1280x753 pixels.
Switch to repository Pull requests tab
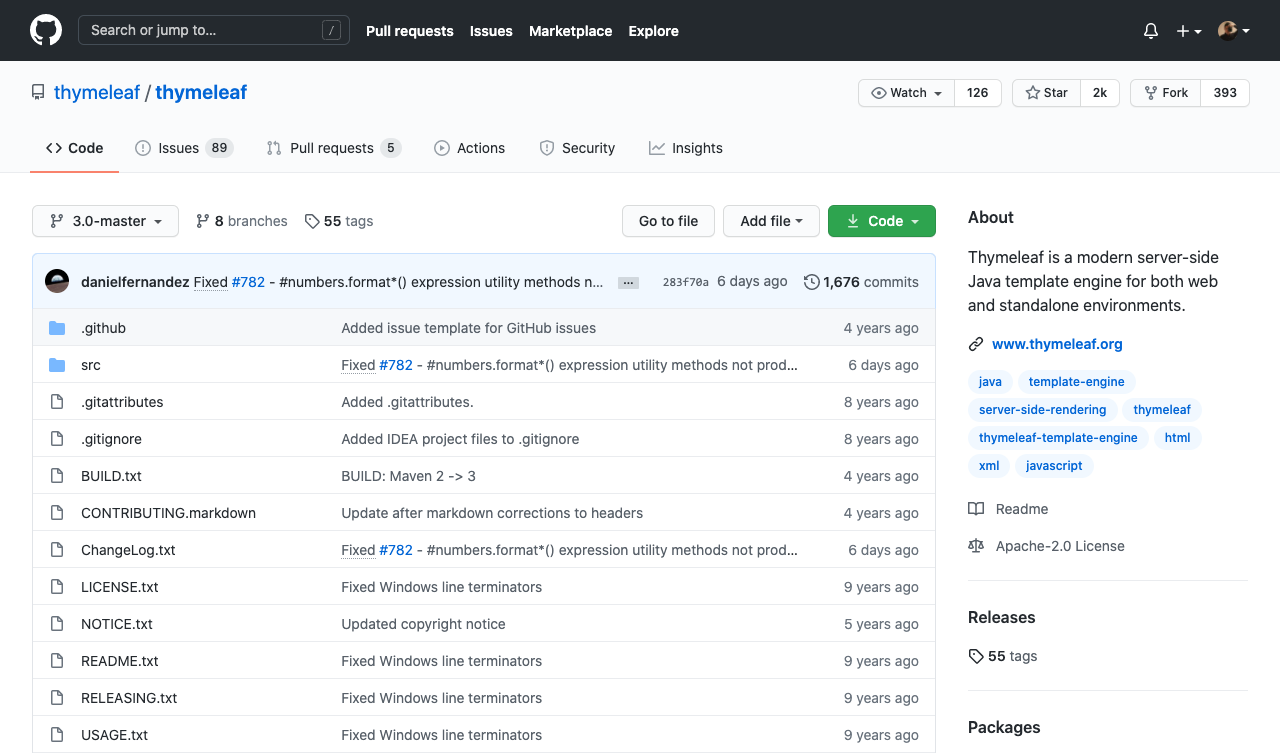click(x=334, y=148)
